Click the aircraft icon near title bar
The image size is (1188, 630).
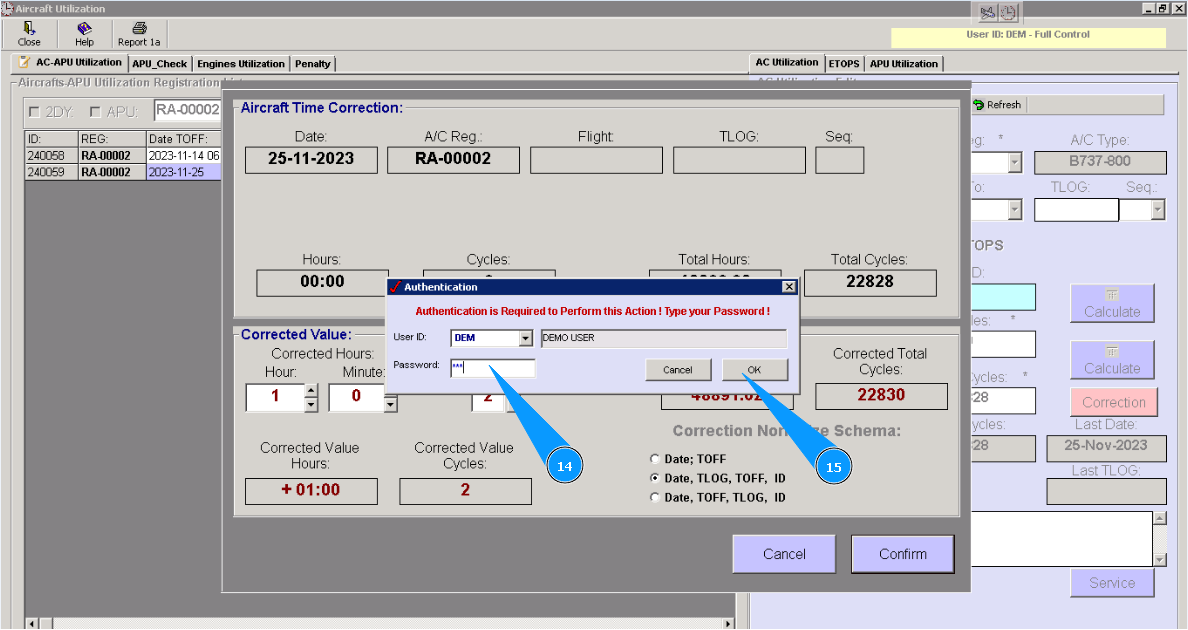[987, 13]
